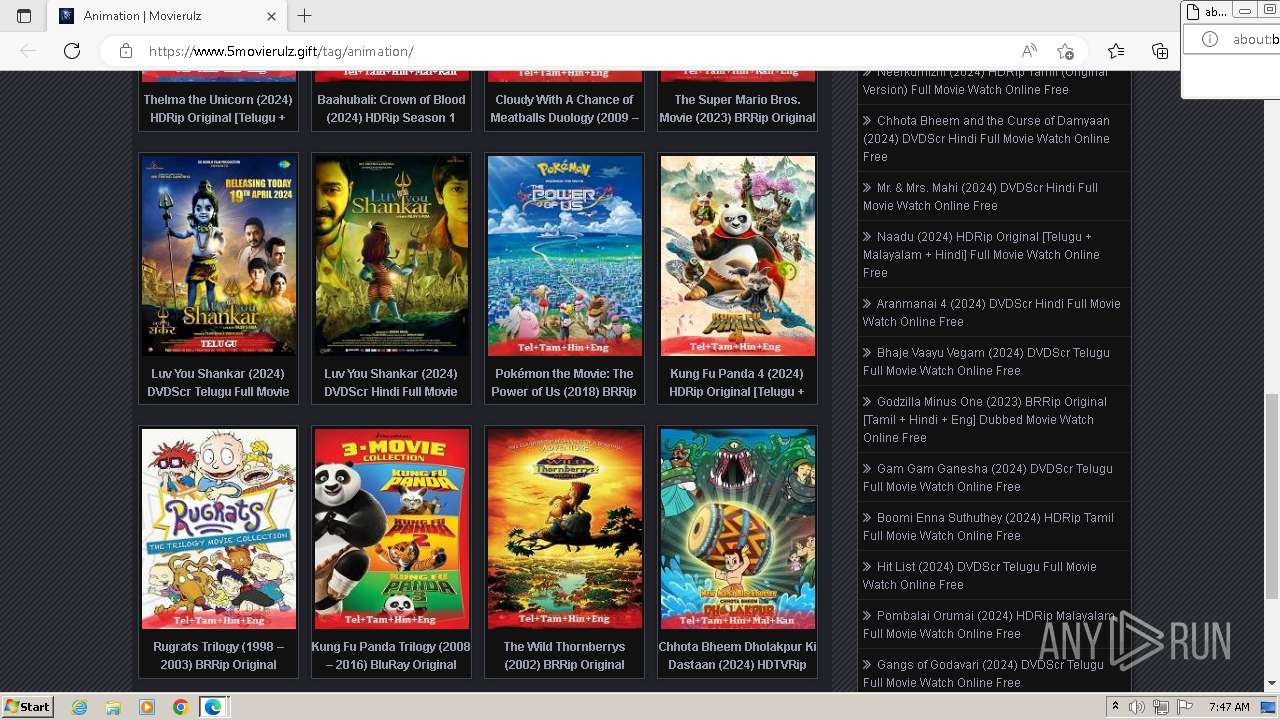Click the site lock info icon
The width and height of the screenshot is (1280, 720).
(125, 51)
